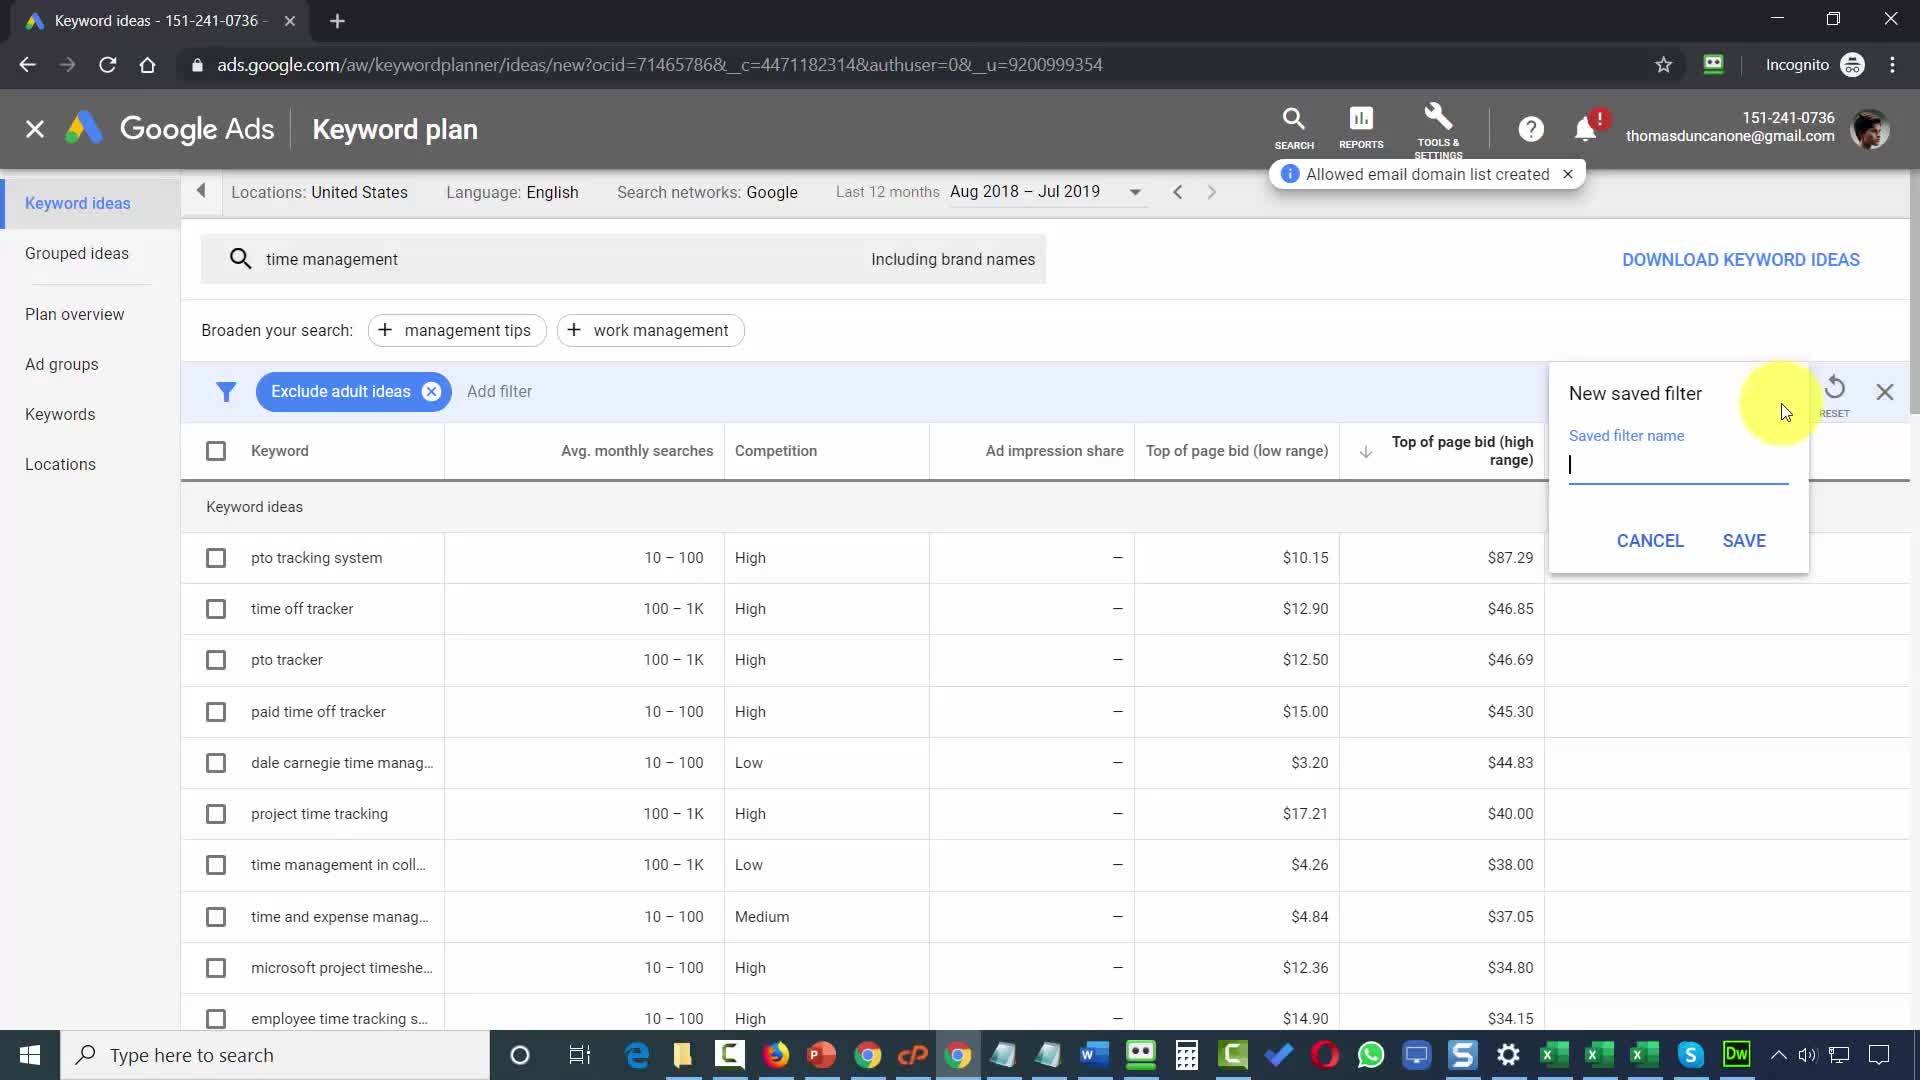Check the pto tracking system row
The height and width of the screenshot is (1080, 1920).
pos(216,558)
